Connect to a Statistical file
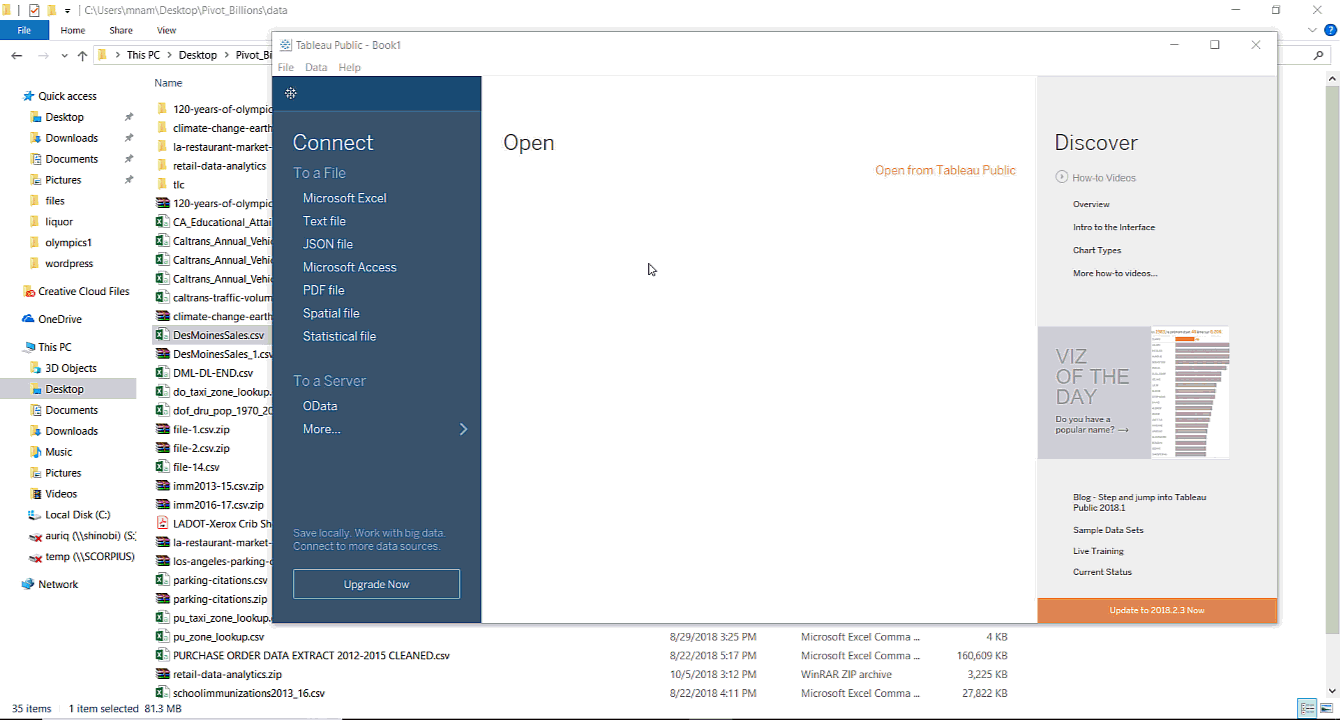Screen dimensions: 1340x720 [x=340, y=336]
